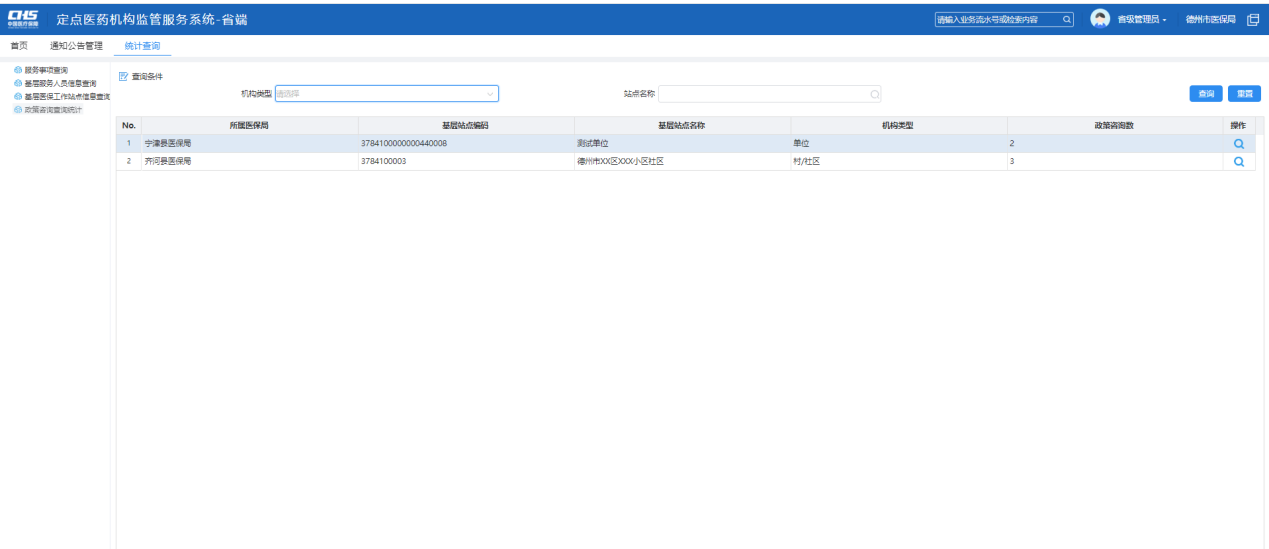Click the 基层站点编码 column header
Image resolution: width=1269 pixels, height=549 pixels.
(466, 125)
